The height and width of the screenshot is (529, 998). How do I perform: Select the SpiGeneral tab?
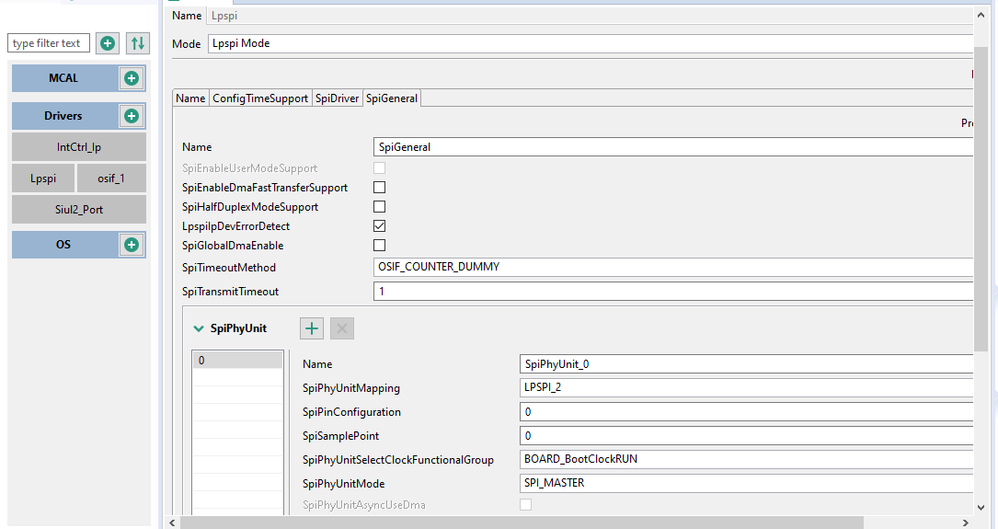click(x=391, y=98)
